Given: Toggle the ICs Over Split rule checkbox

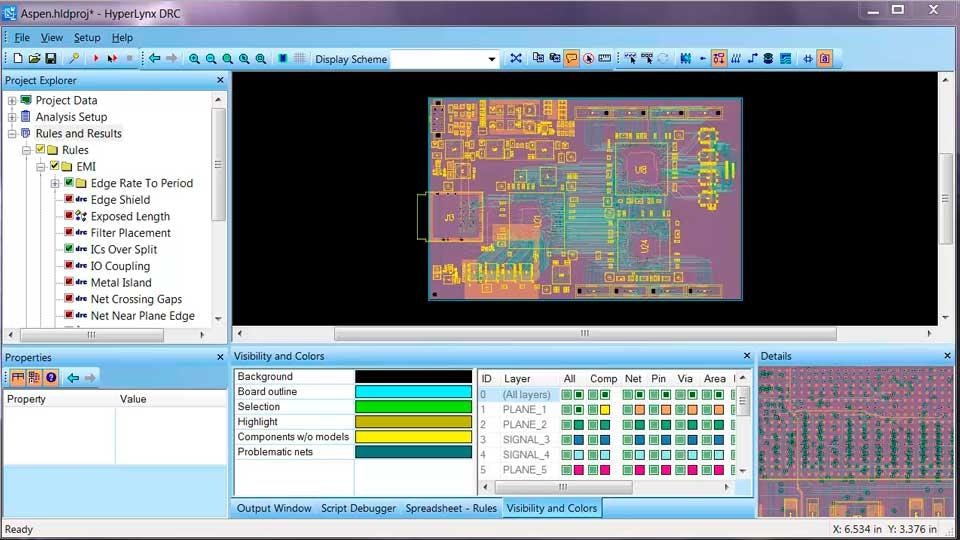Looking at the screenshot, I should point(69,249).
